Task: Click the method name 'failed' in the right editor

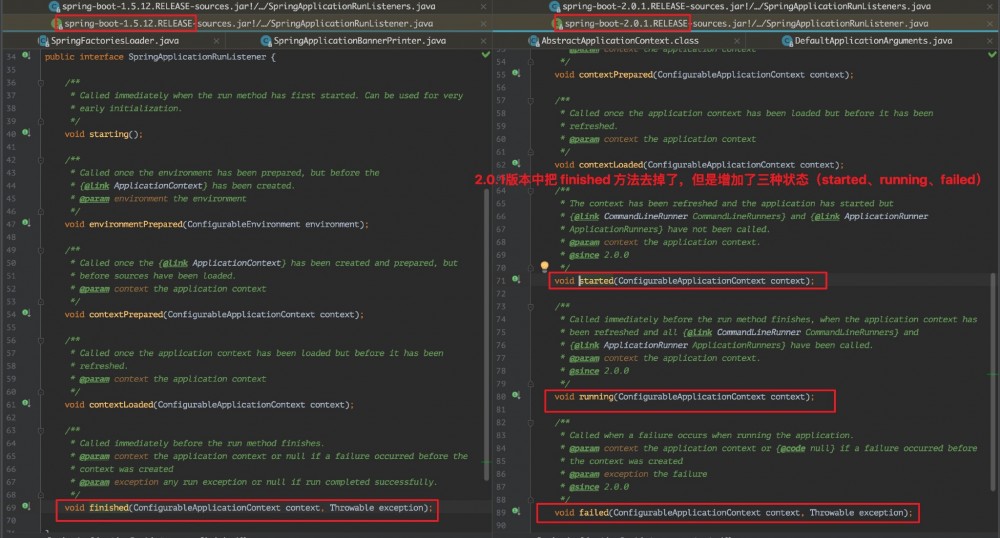Action: [x=594, y=513]
